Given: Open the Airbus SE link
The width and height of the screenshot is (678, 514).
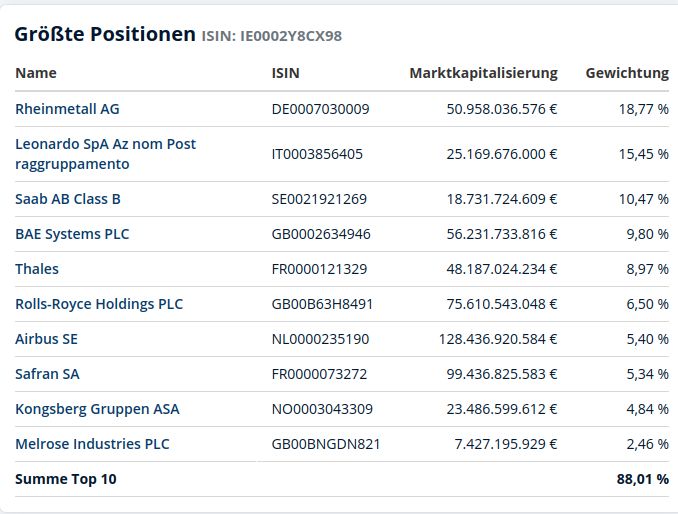Looking at the screenshot, I should click(x=46, y=339).
